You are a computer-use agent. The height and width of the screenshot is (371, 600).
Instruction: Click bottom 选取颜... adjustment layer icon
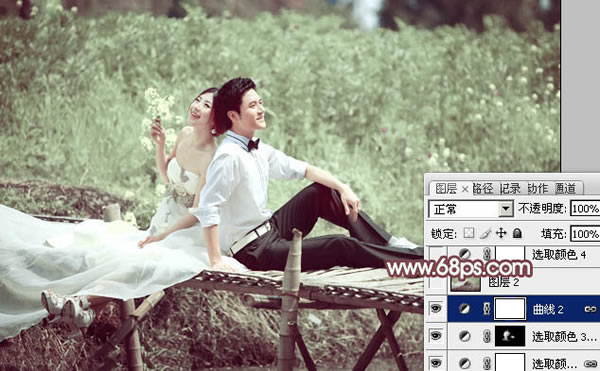pyautogui.click(x=465, y=363)
